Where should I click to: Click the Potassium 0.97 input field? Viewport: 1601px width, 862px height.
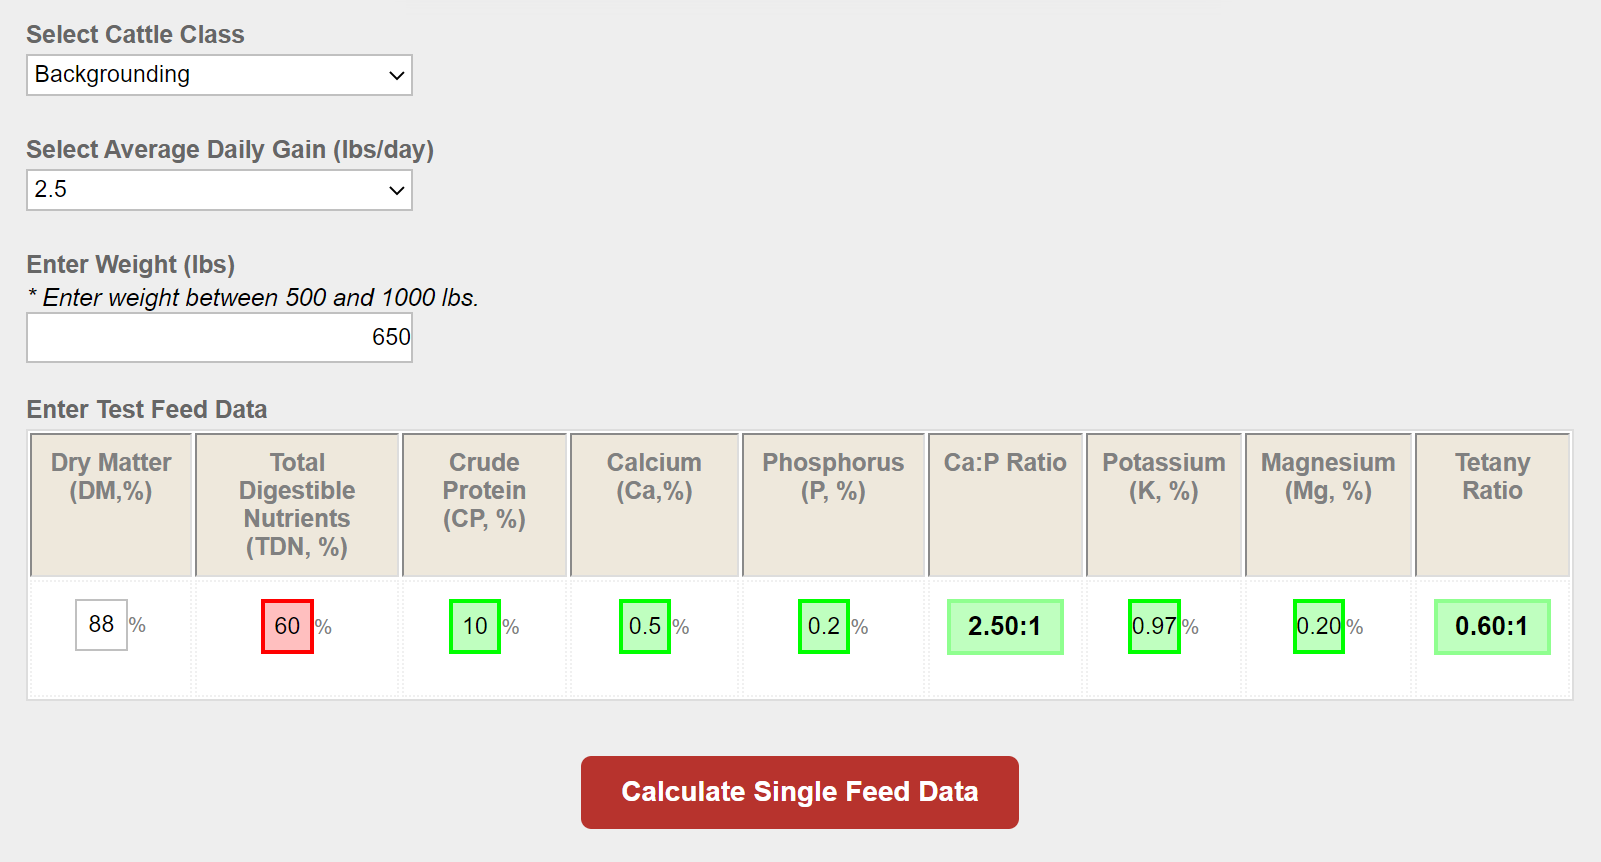(1154, 627)
